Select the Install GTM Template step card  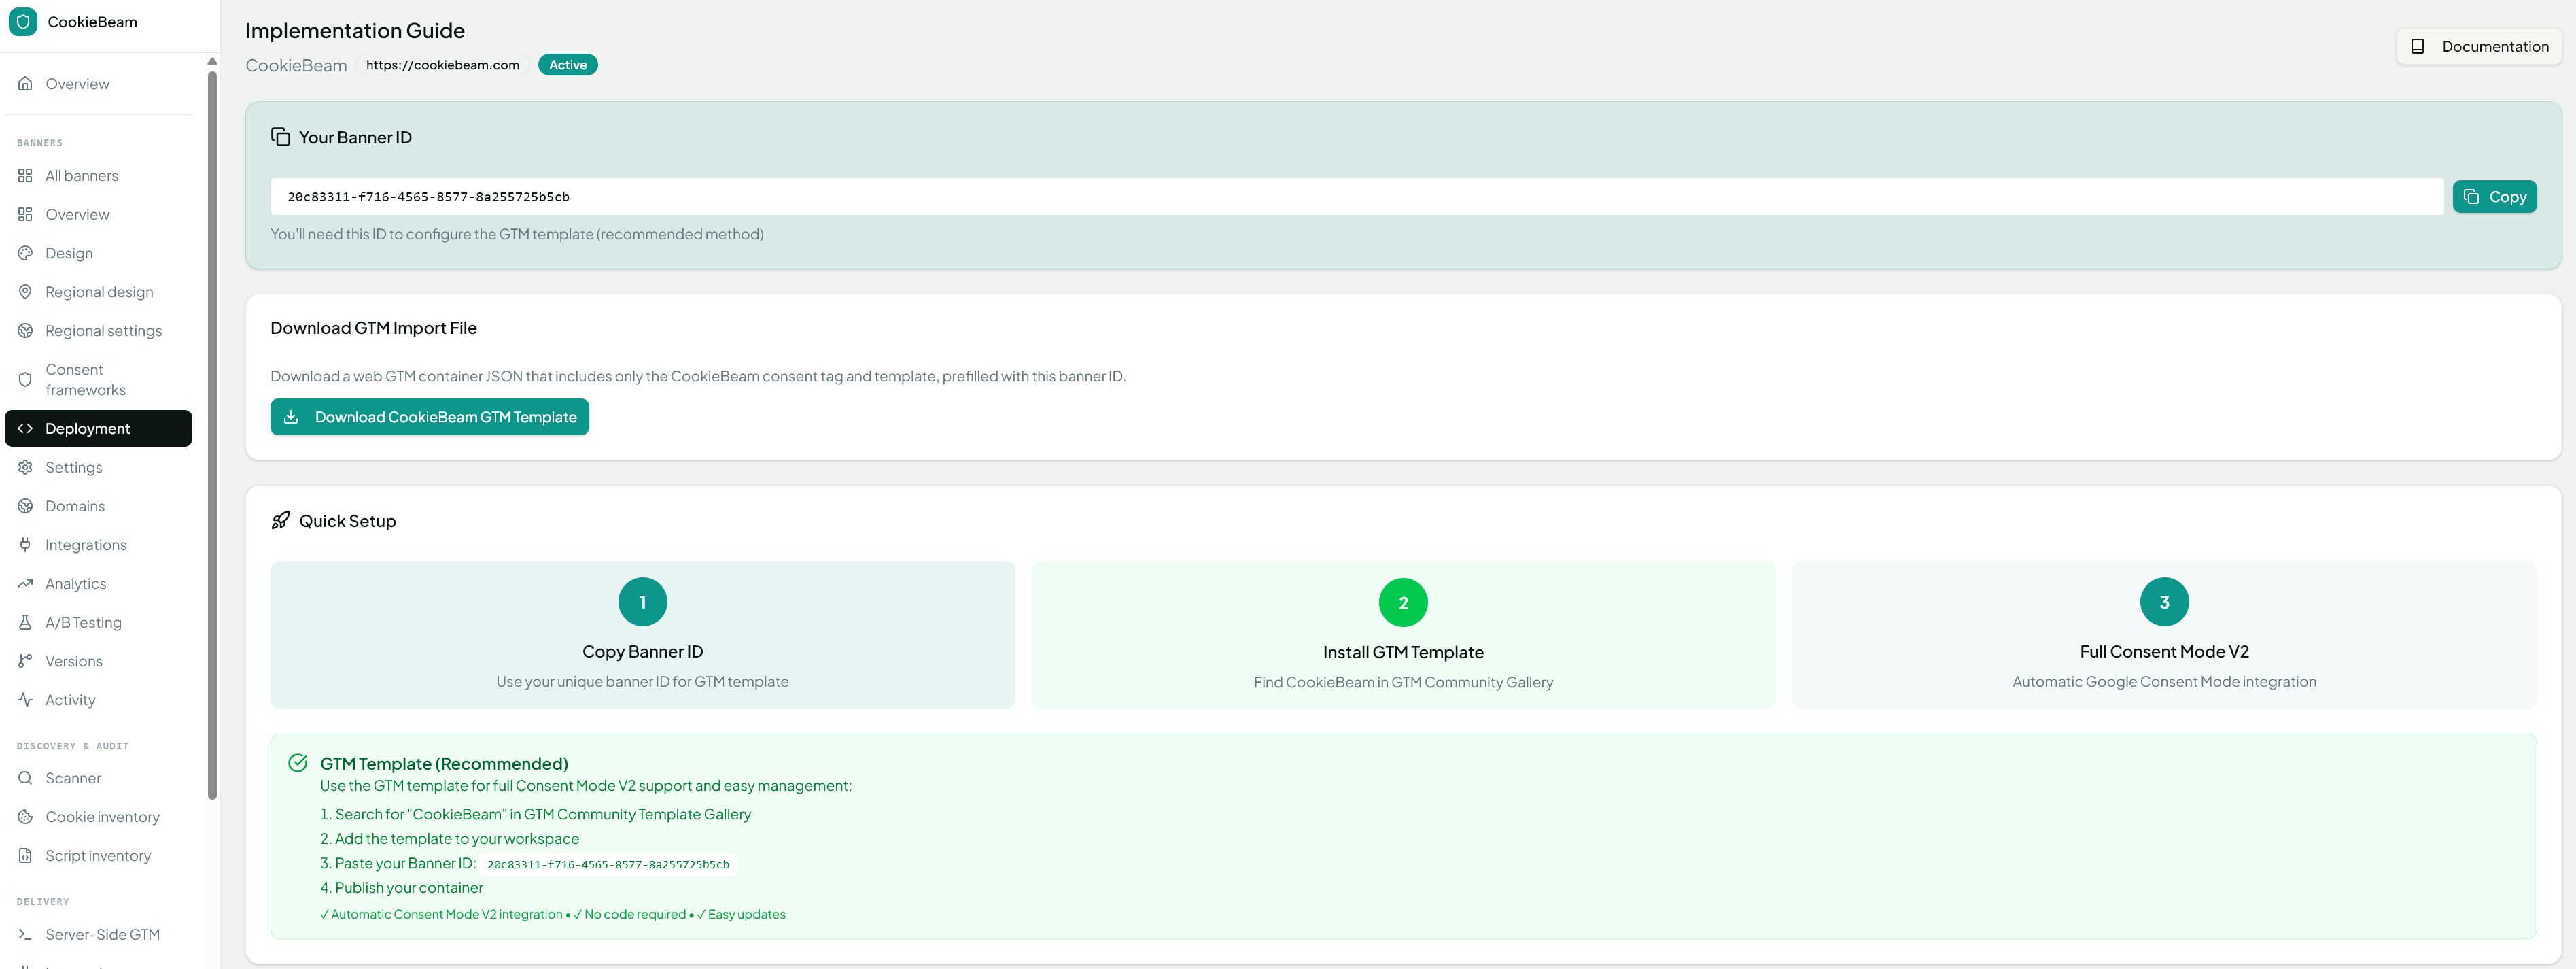pos(1403,635)
